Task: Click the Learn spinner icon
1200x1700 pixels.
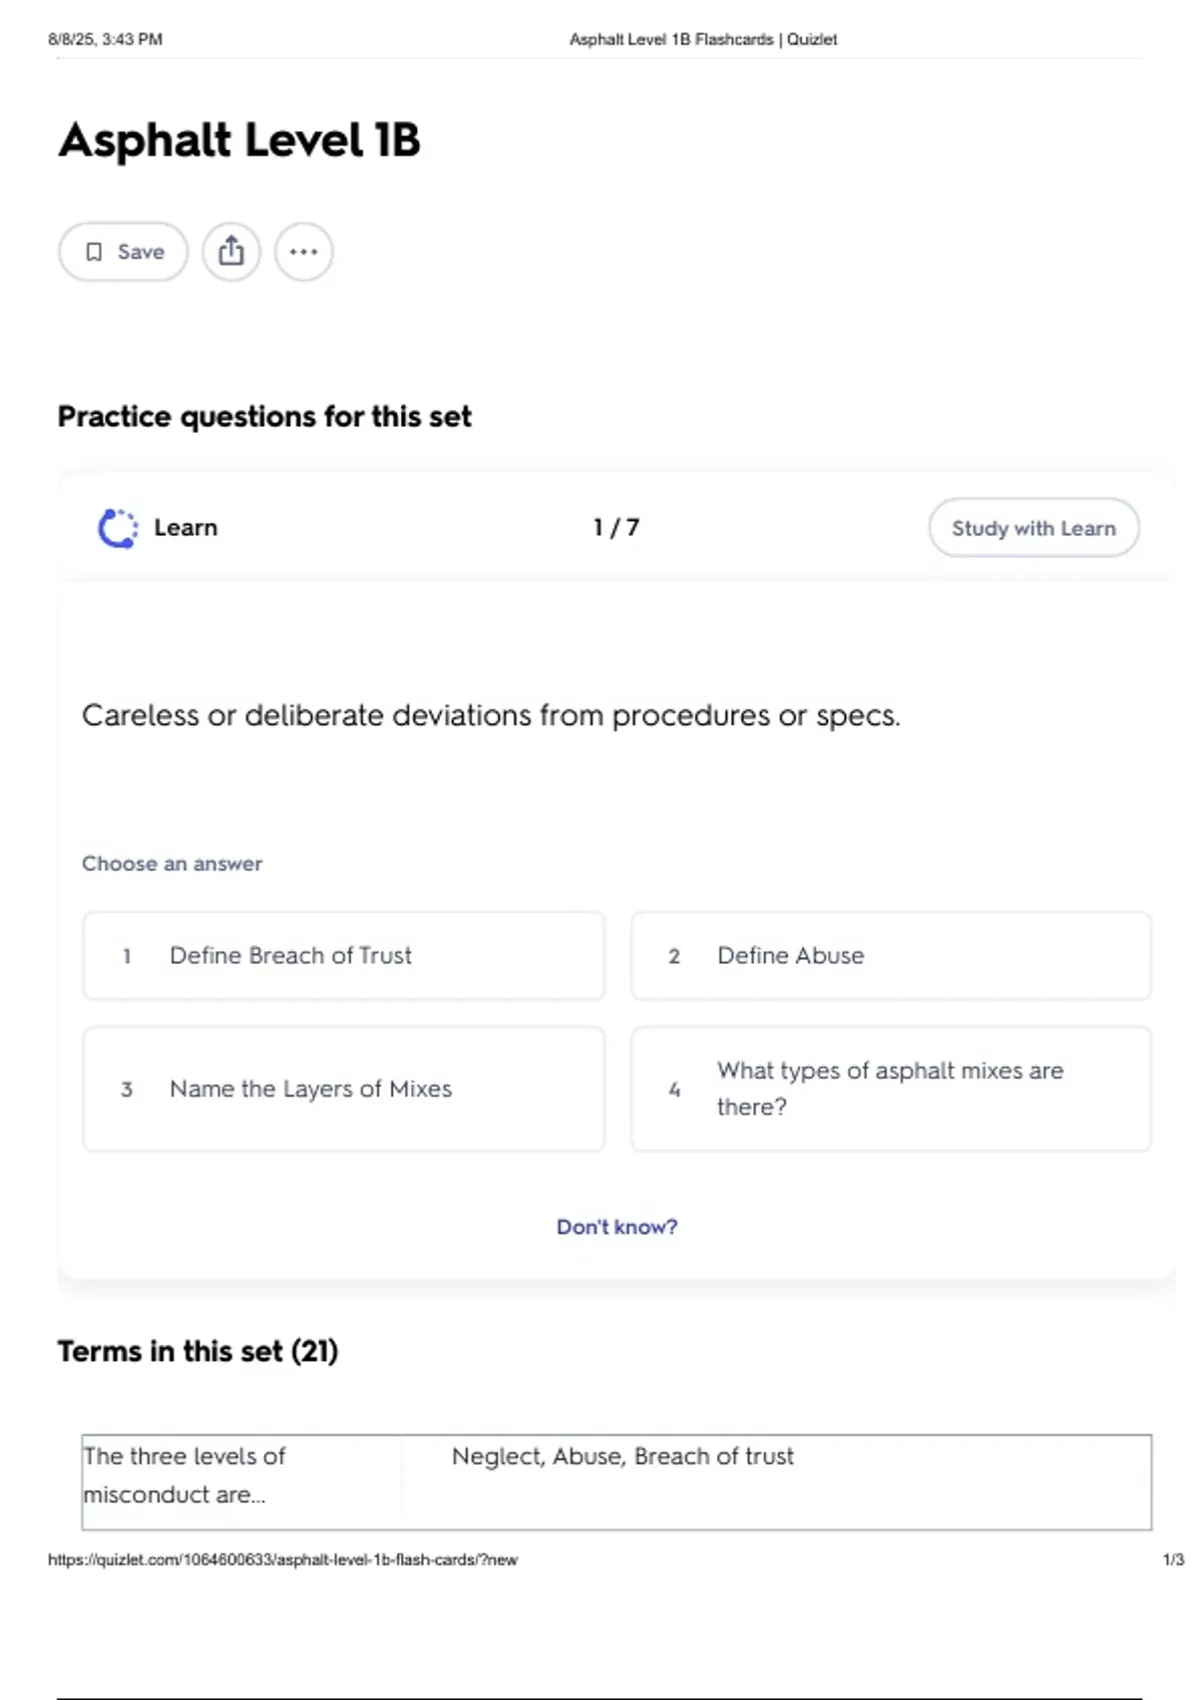Action: [x=118, y=528]
